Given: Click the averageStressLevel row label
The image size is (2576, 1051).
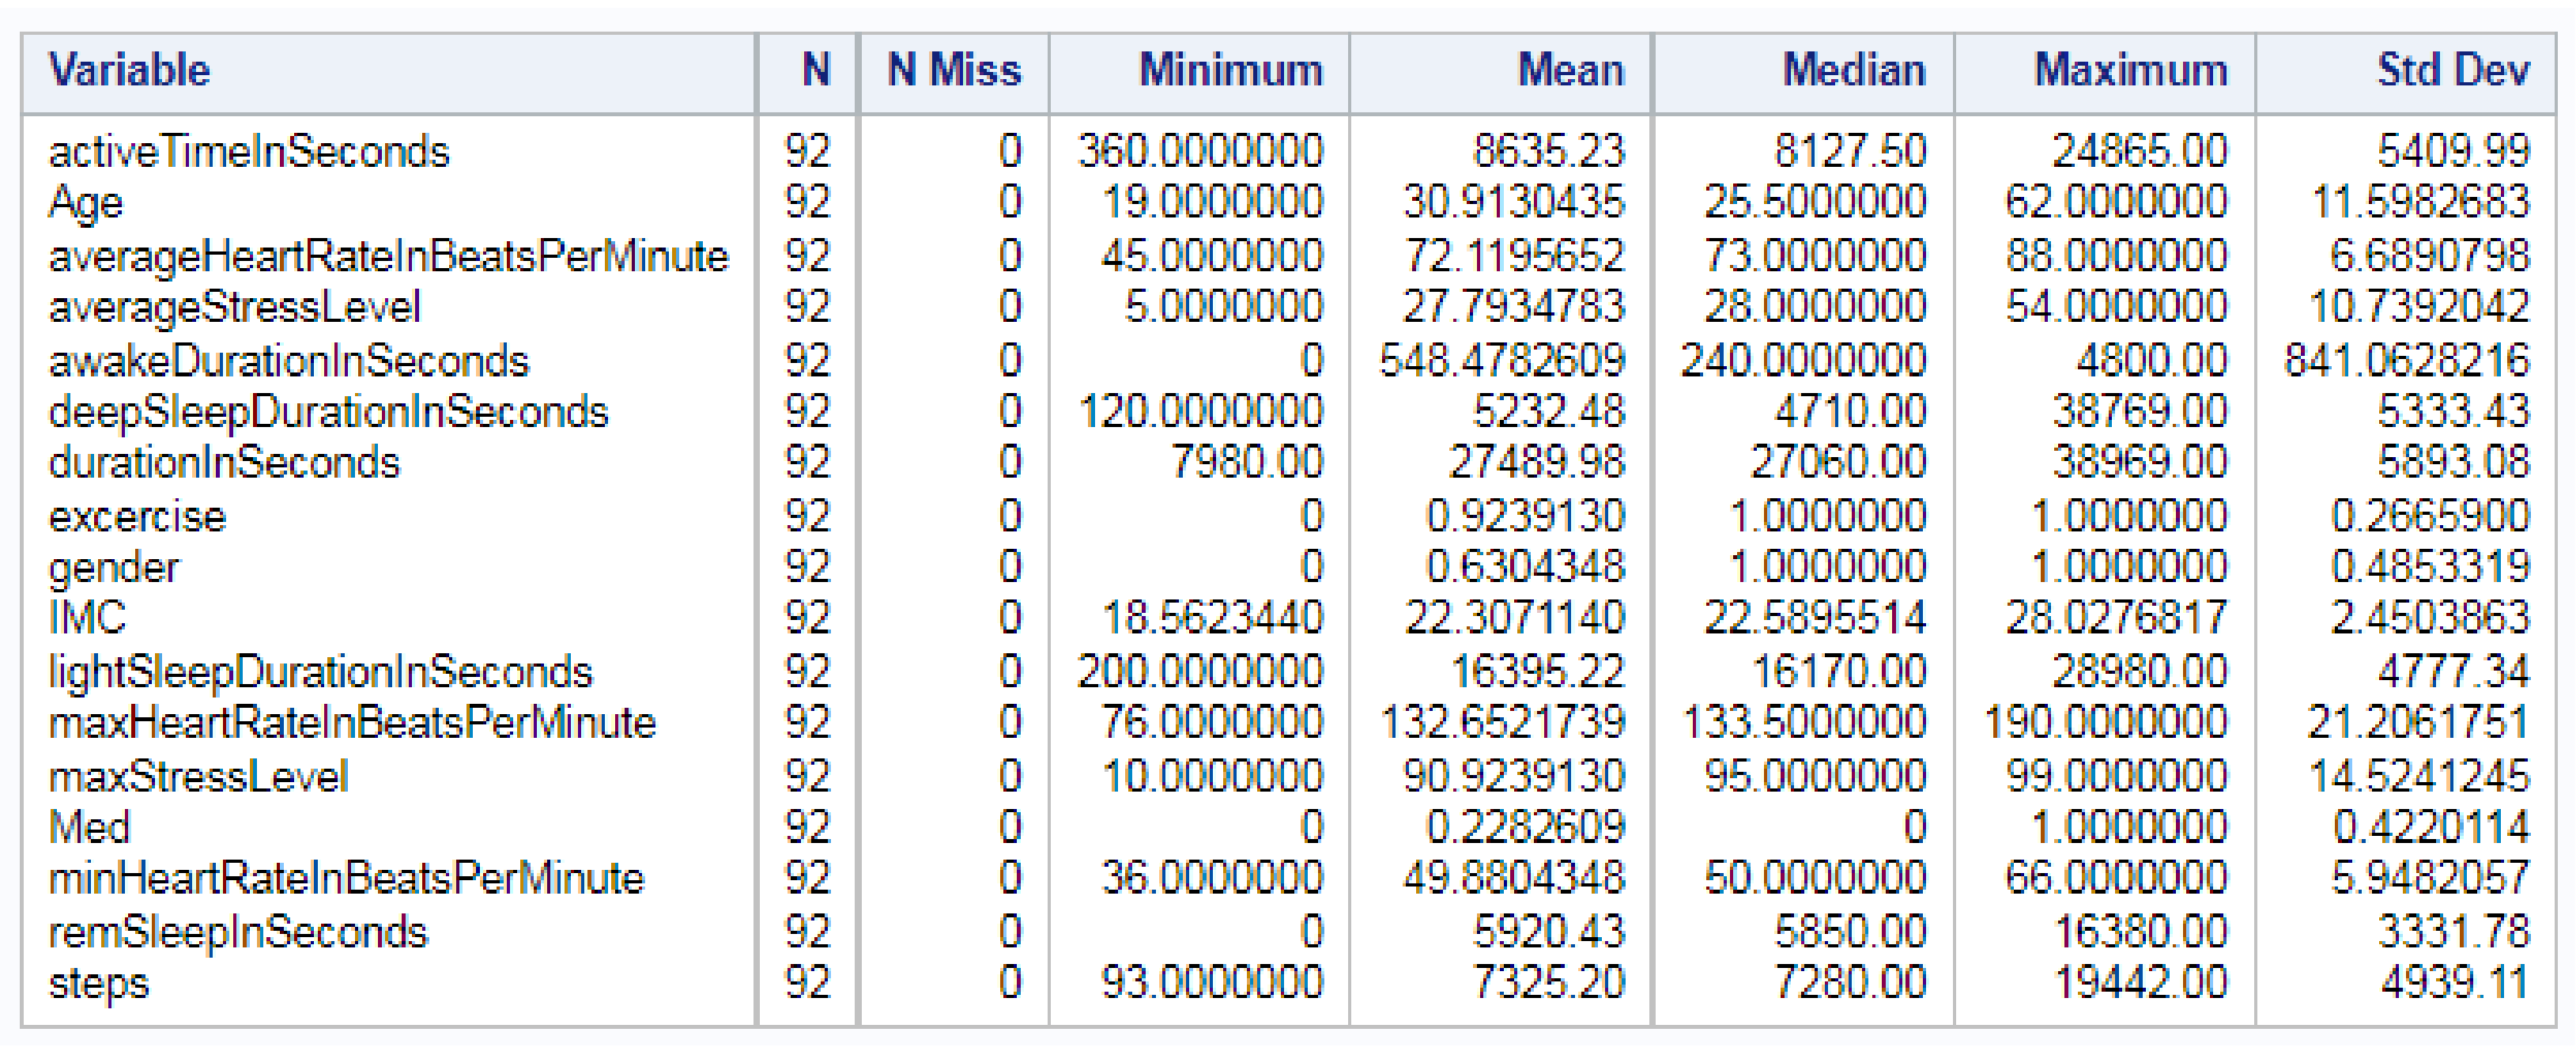Looking at the screenshot, I should pos(235,307).
